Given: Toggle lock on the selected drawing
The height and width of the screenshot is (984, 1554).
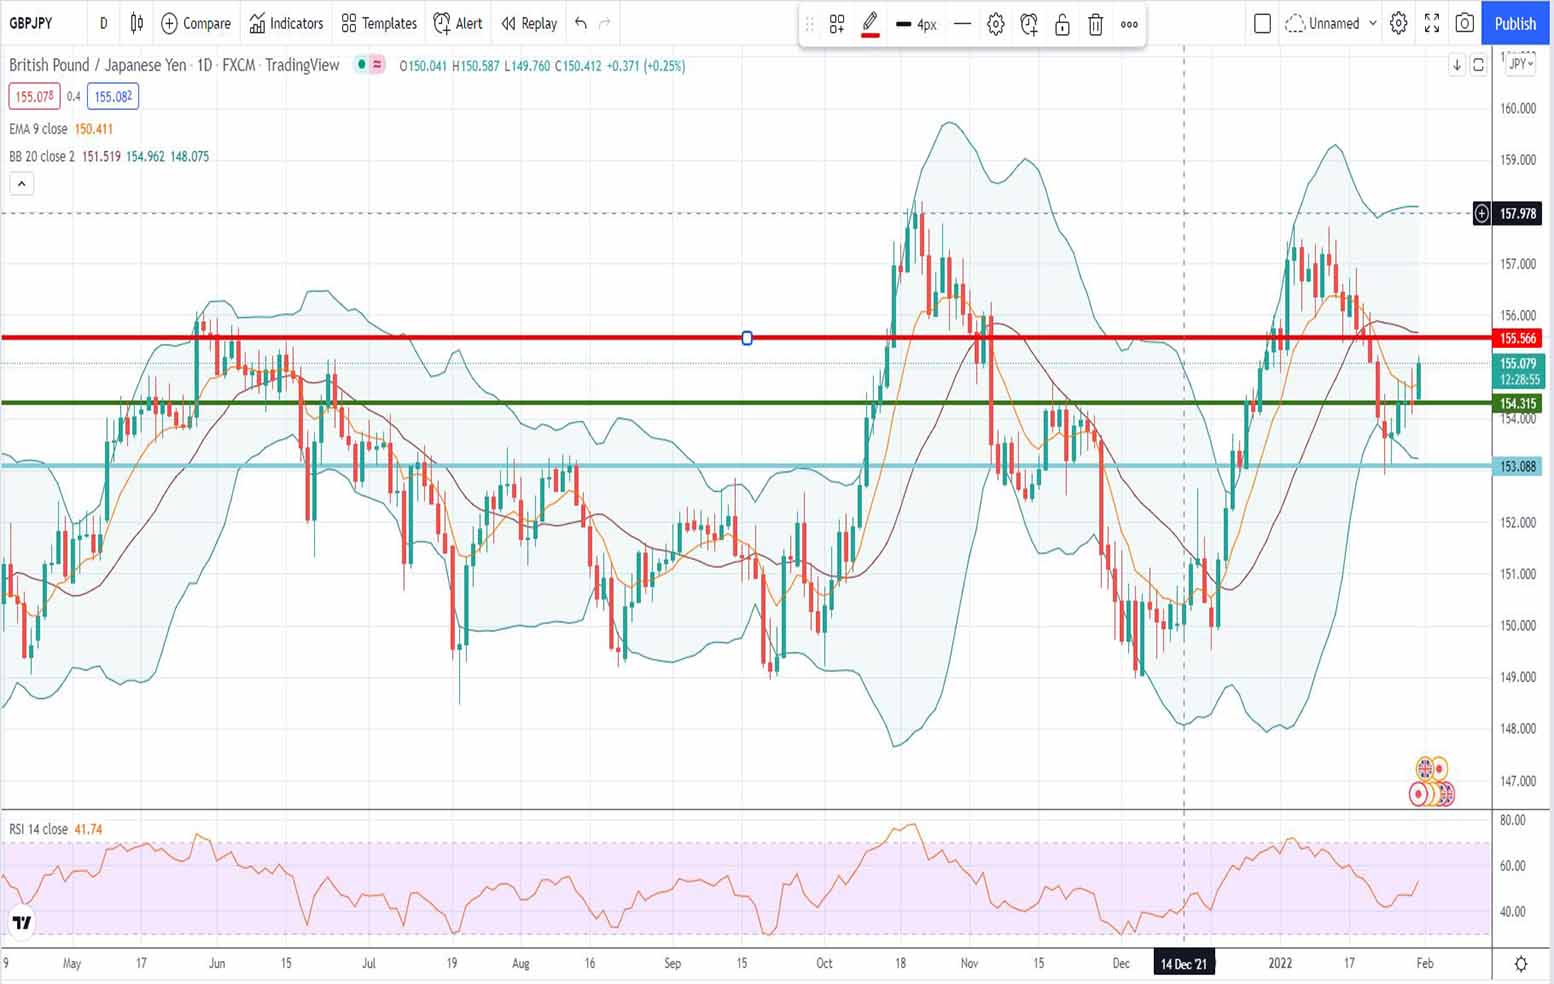Looking at the screenshot, I should coord(1062,24).
